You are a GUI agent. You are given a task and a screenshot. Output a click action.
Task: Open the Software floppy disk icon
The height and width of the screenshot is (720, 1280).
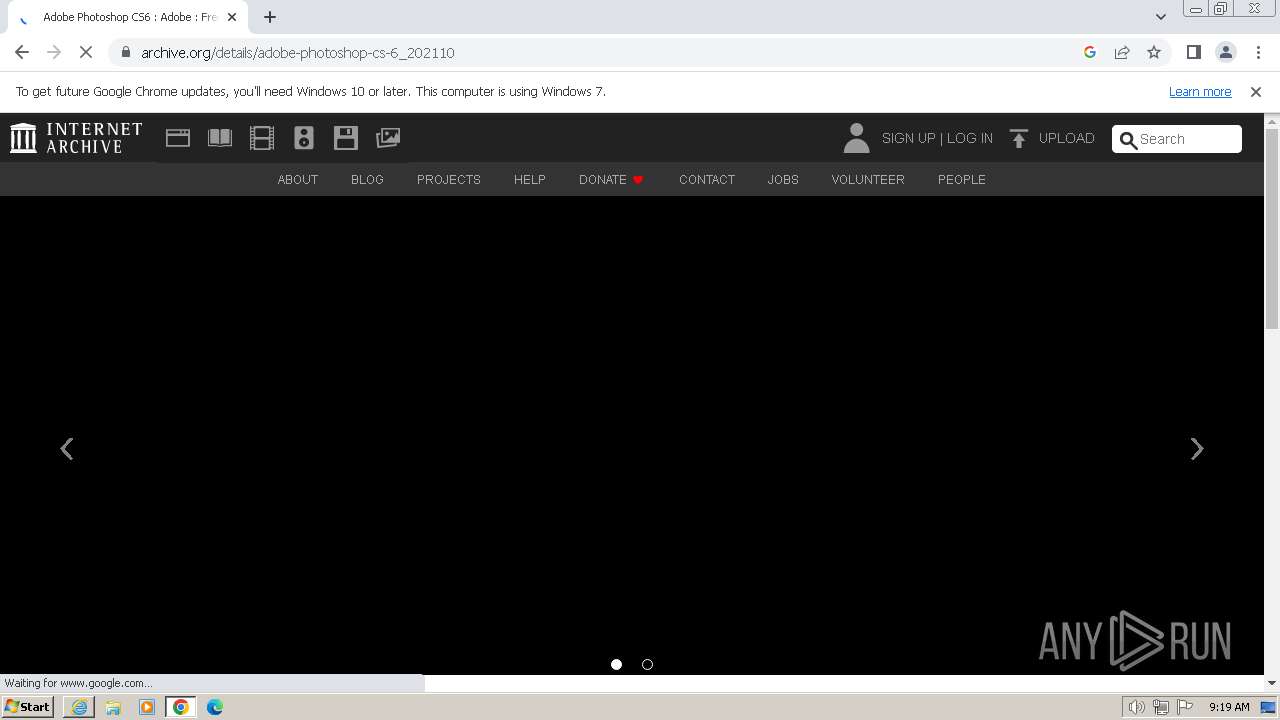pos(346,138)
